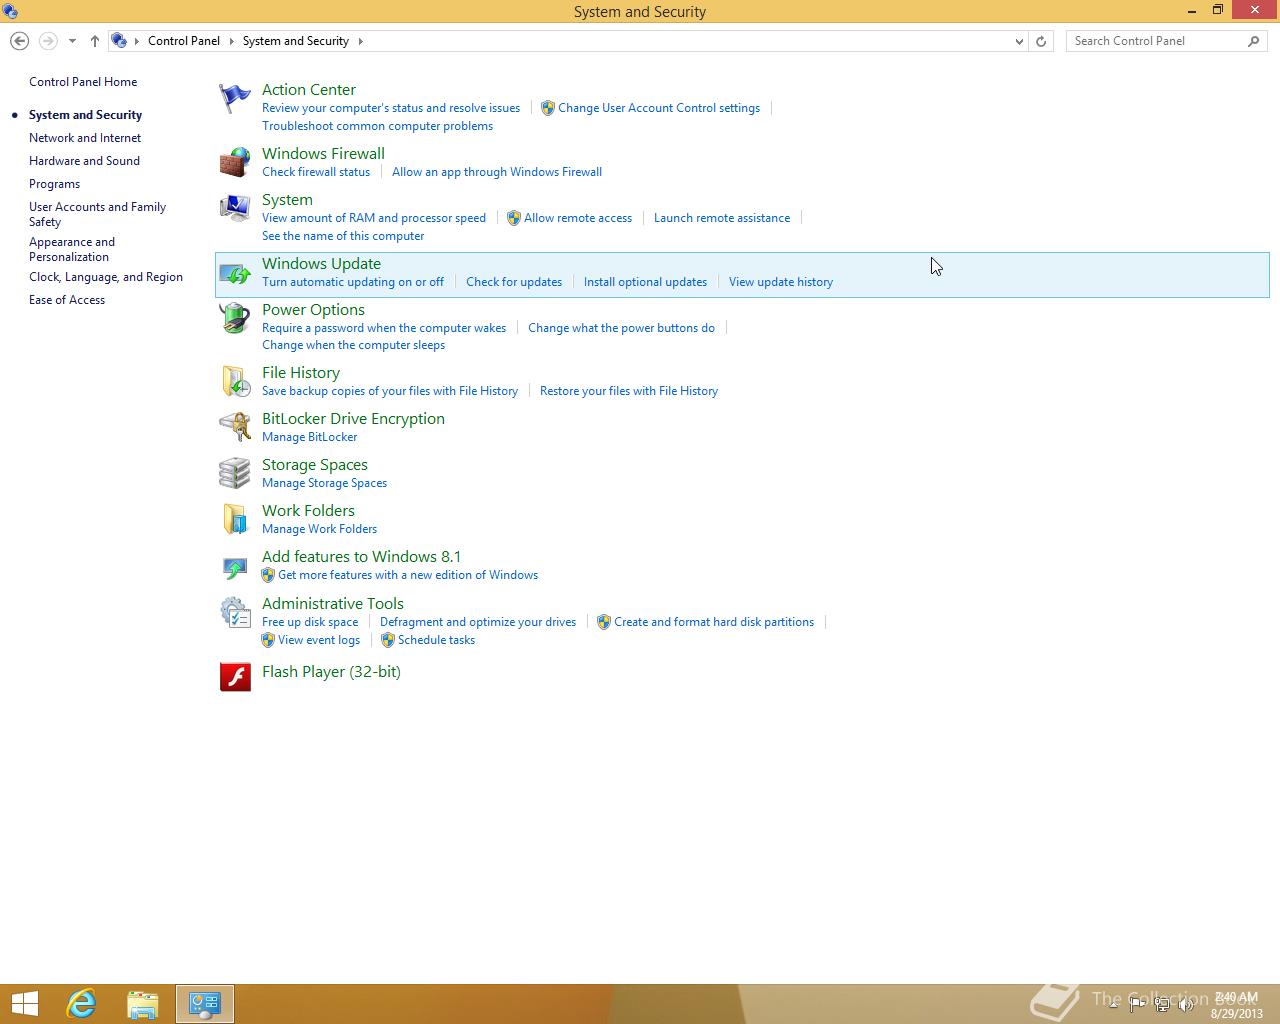1280x1024 pixels.
Task: Open the Administrative Tools icon
Action: (235, 612)
